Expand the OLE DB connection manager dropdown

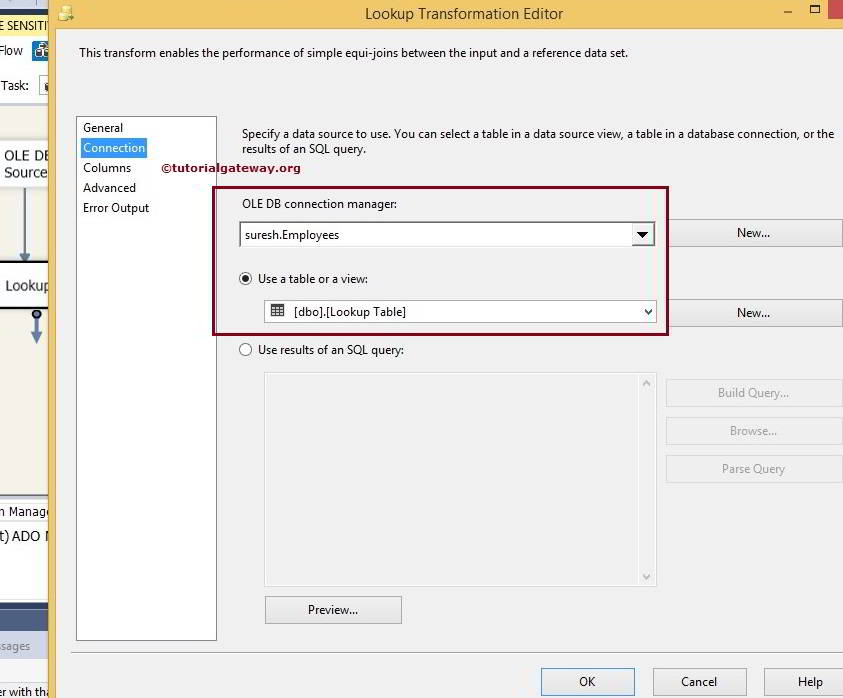pos(643,234)
